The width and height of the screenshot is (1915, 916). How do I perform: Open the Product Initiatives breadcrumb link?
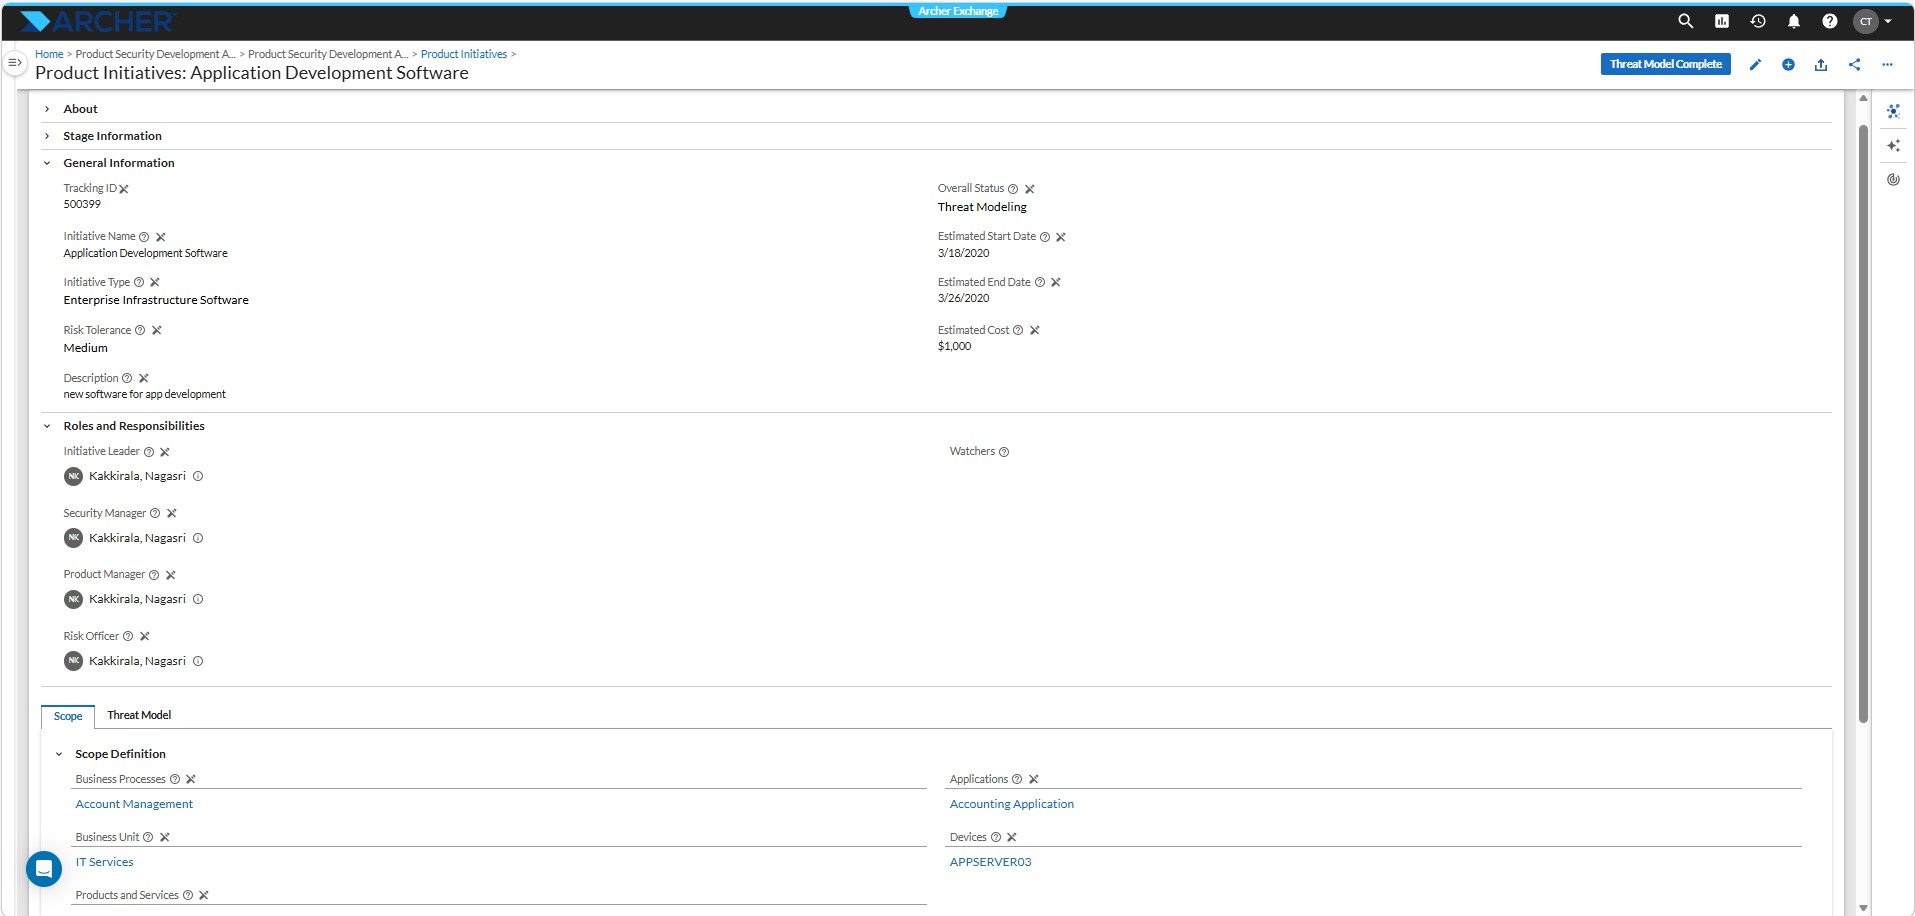464,54
